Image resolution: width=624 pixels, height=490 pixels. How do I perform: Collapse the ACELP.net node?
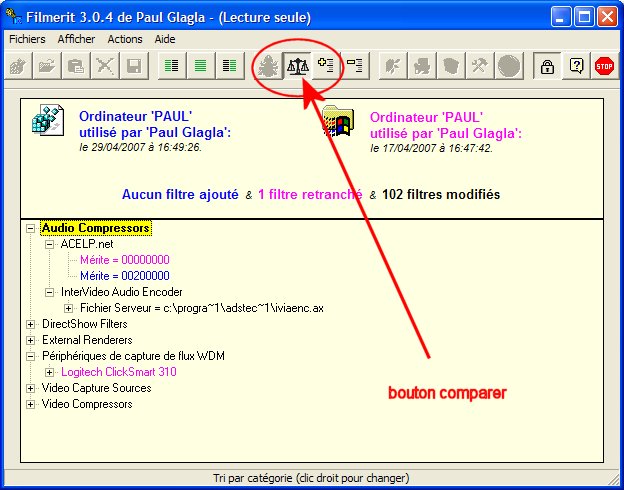point(49,244)
